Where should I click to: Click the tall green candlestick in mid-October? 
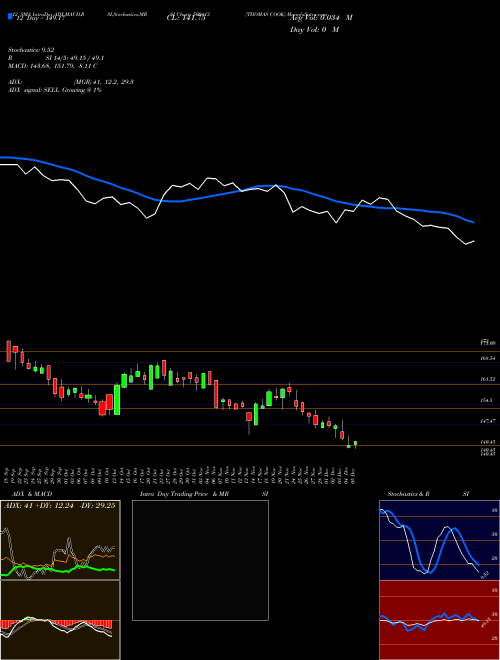click(x=117, y=399)
